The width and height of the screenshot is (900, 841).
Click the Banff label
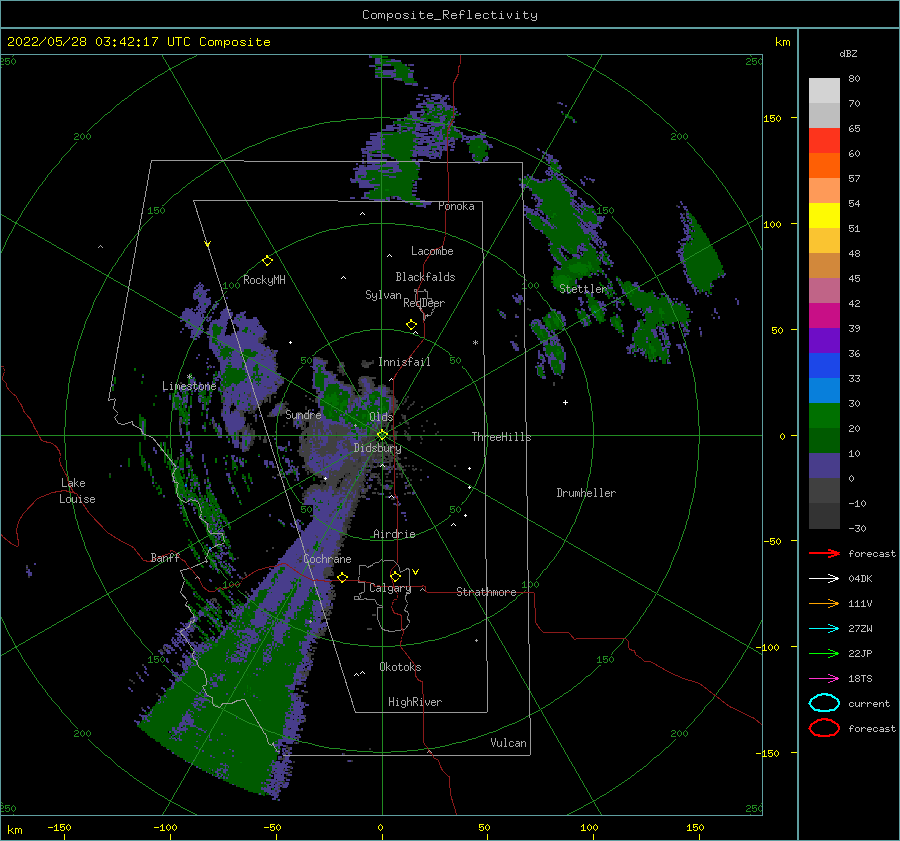[165, 557]
